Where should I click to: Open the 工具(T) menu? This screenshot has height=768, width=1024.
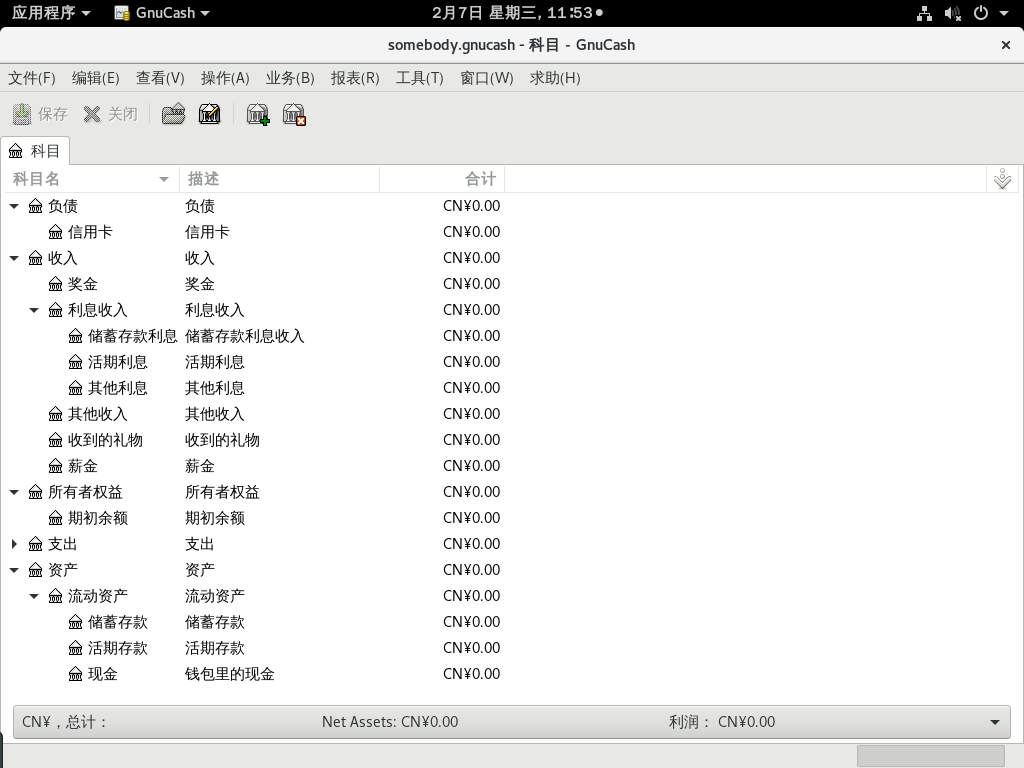(419, 78)
